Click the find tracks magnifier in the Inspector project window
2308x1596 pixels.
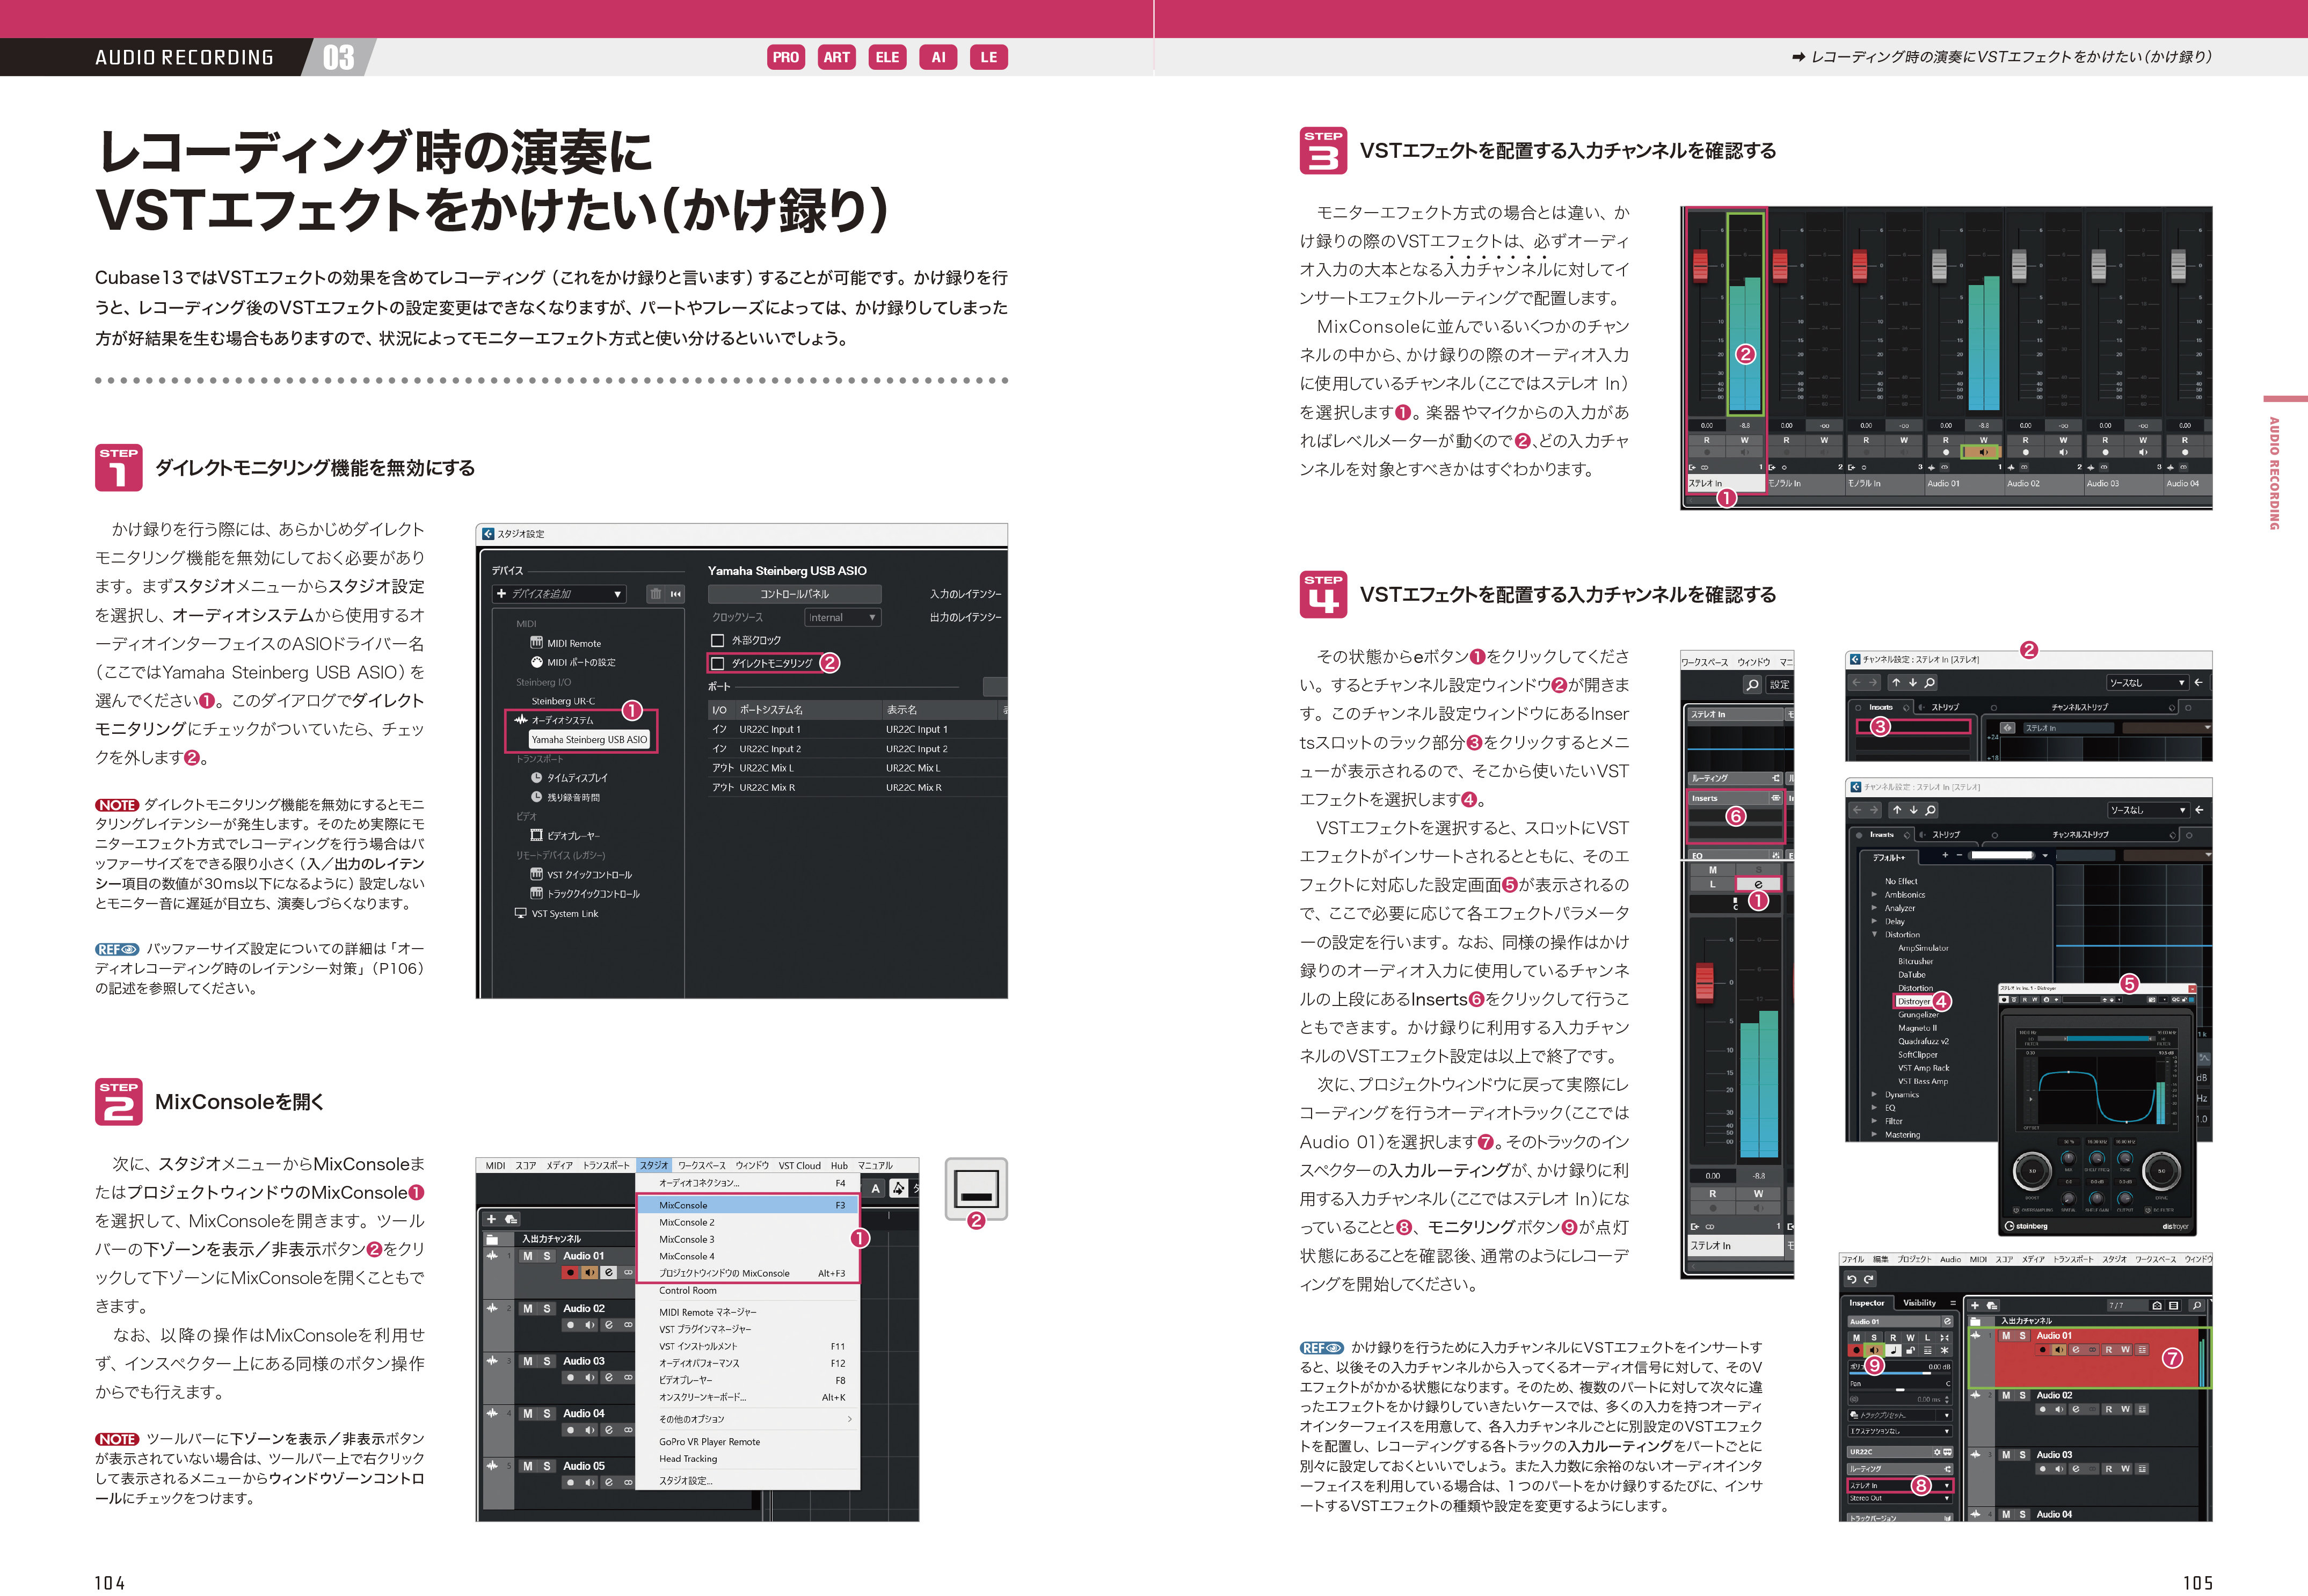tap(2197, 1305)
